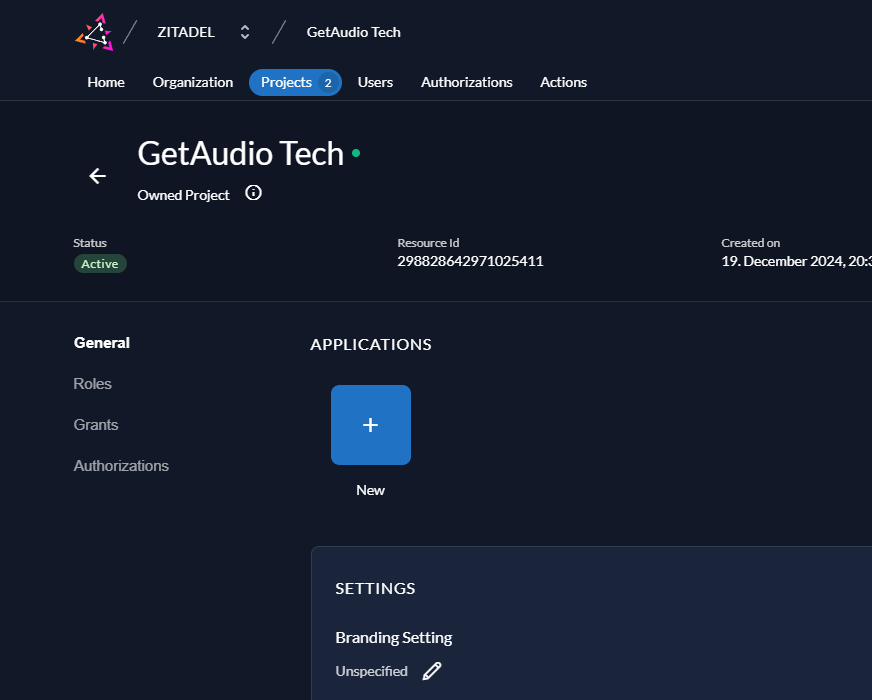Screen dimensions: 872x700
Task: Open the Home tab
Action: point(106,82)
